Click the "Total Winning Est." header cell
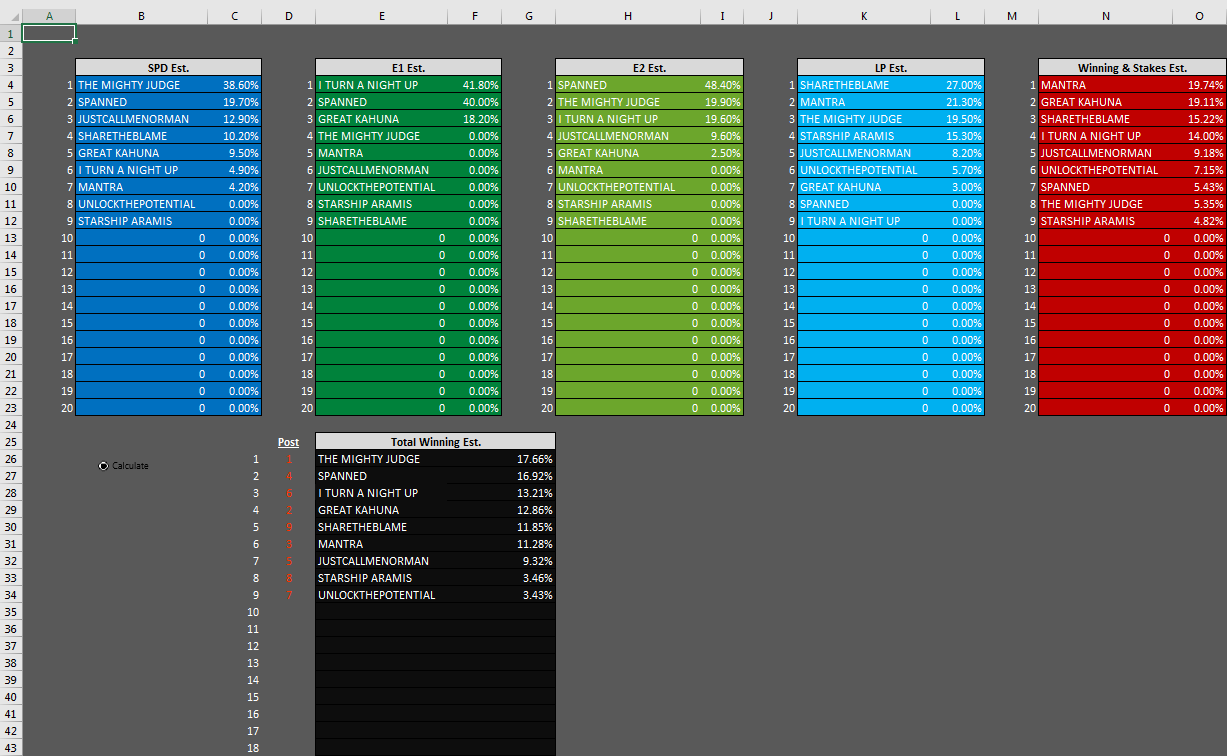The image size is (1227, 756). point(435,442)
